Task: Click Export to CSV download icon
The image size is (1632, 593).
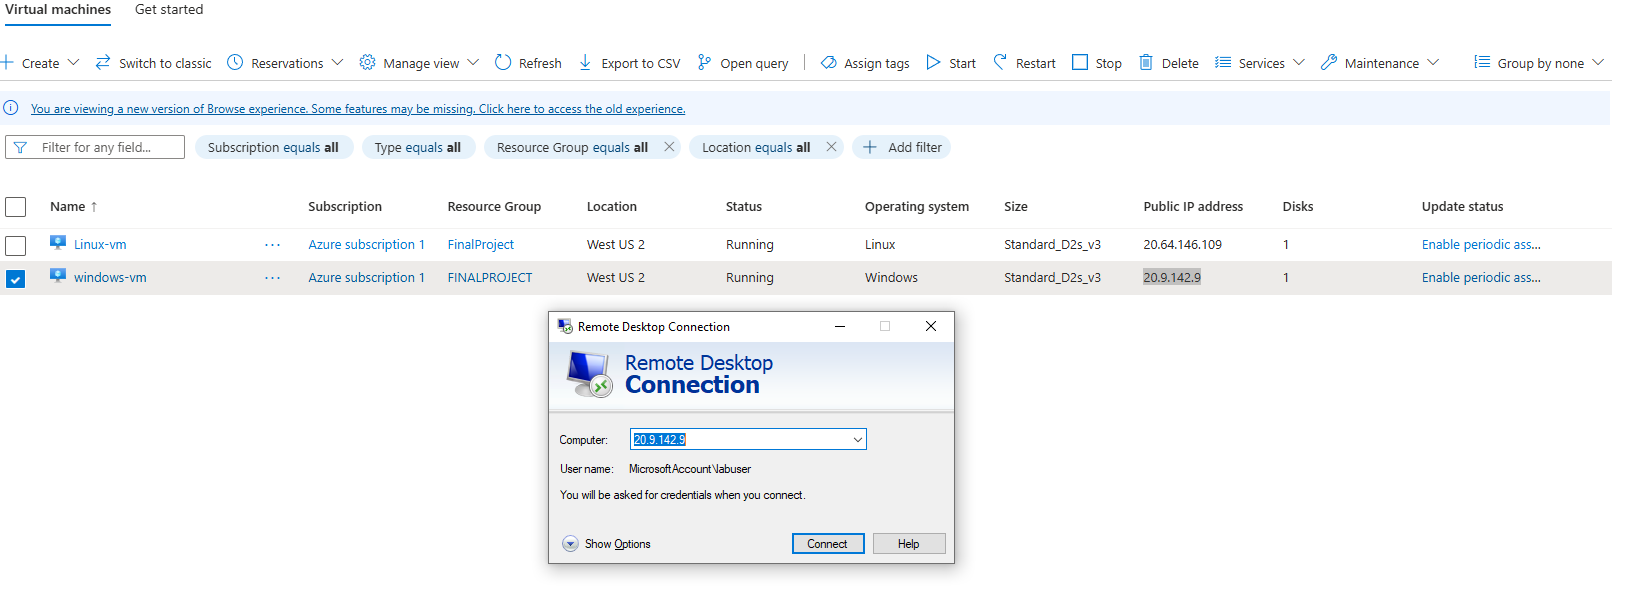Action: (585, 62)
